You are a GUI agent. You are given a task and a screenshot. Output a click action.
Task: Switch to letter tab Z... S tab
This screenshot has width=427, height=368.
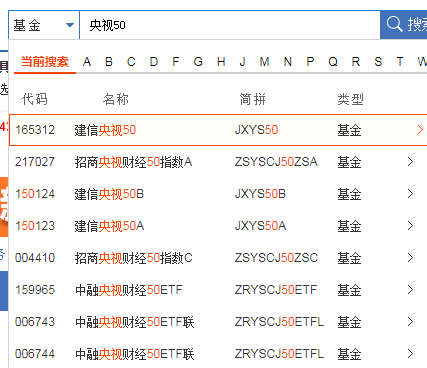[378, 62]
